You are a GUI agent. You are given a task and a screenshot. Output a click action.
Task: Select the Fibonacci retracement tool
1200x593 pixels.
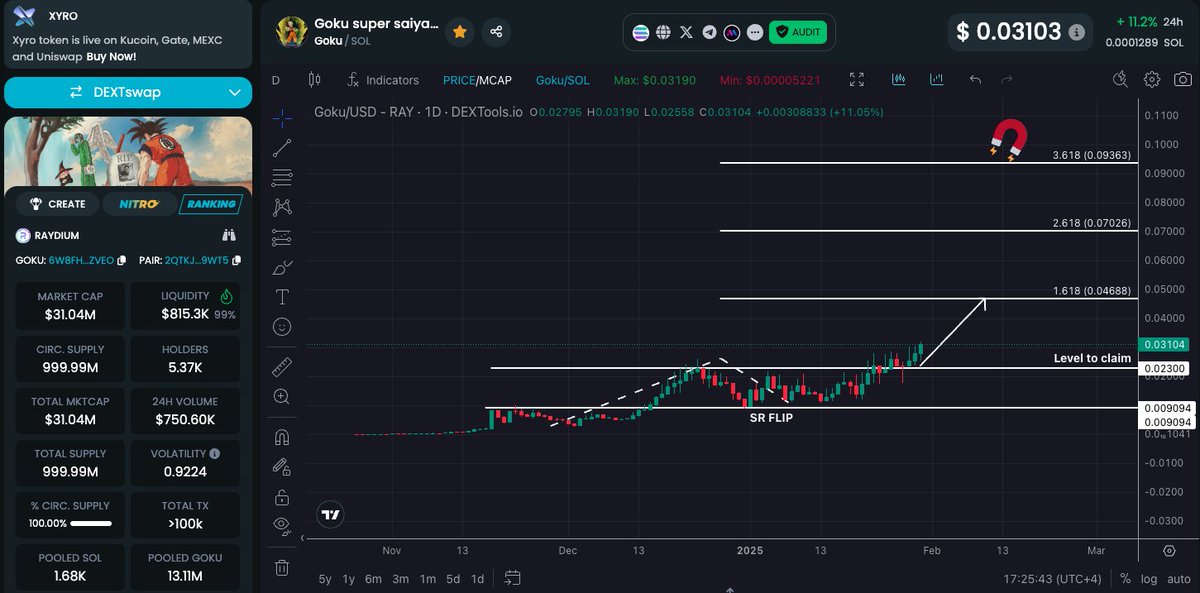tap(282, 178)
